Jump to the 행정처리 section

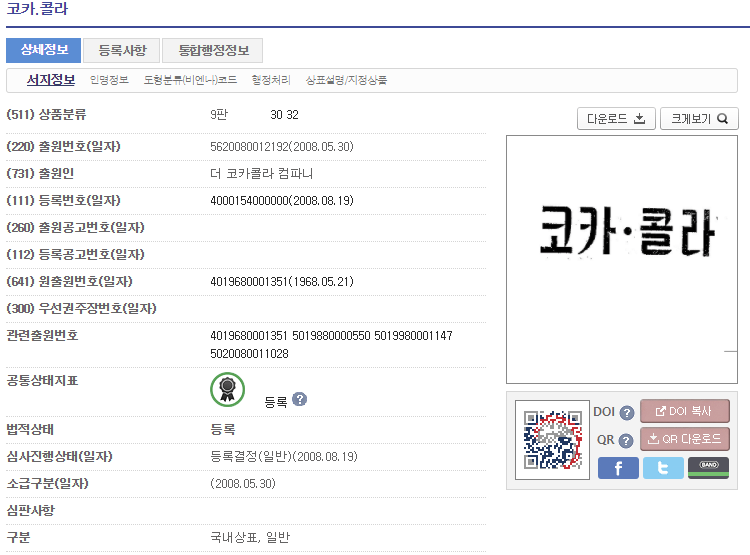[271, 80]
